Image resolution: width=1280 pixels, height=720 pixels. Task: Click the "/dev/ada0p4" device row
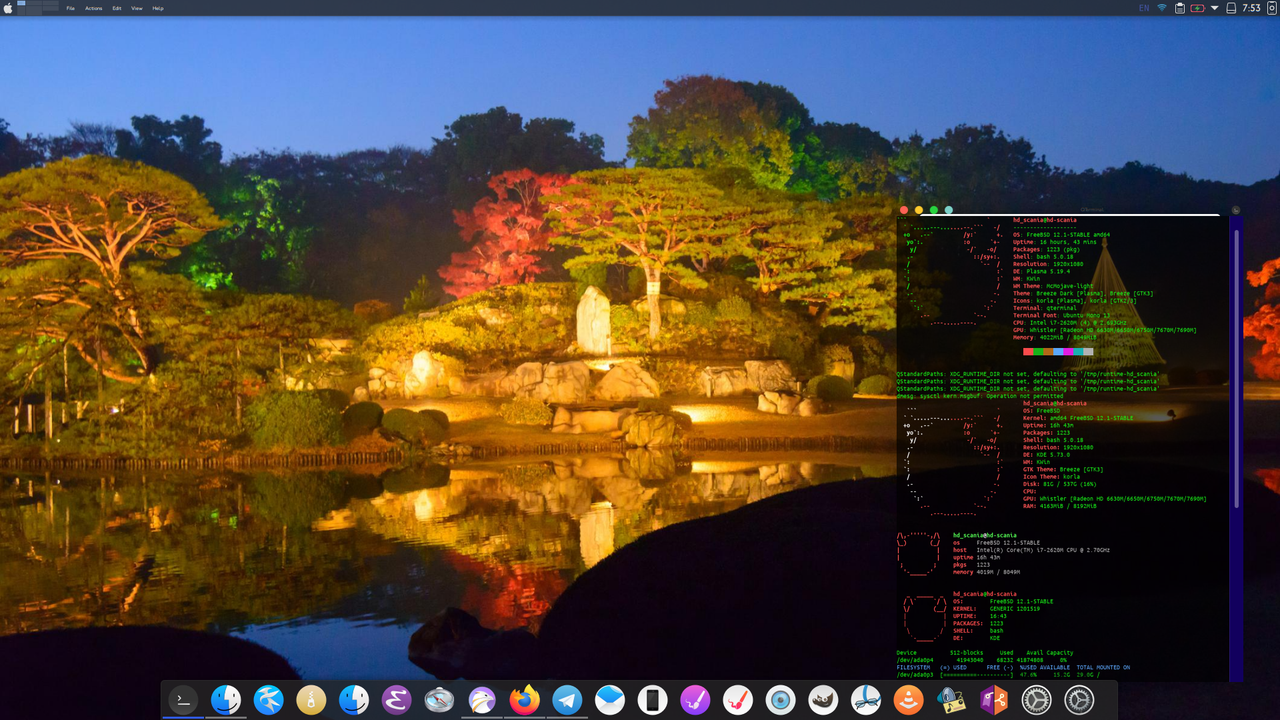pos(982,660)
